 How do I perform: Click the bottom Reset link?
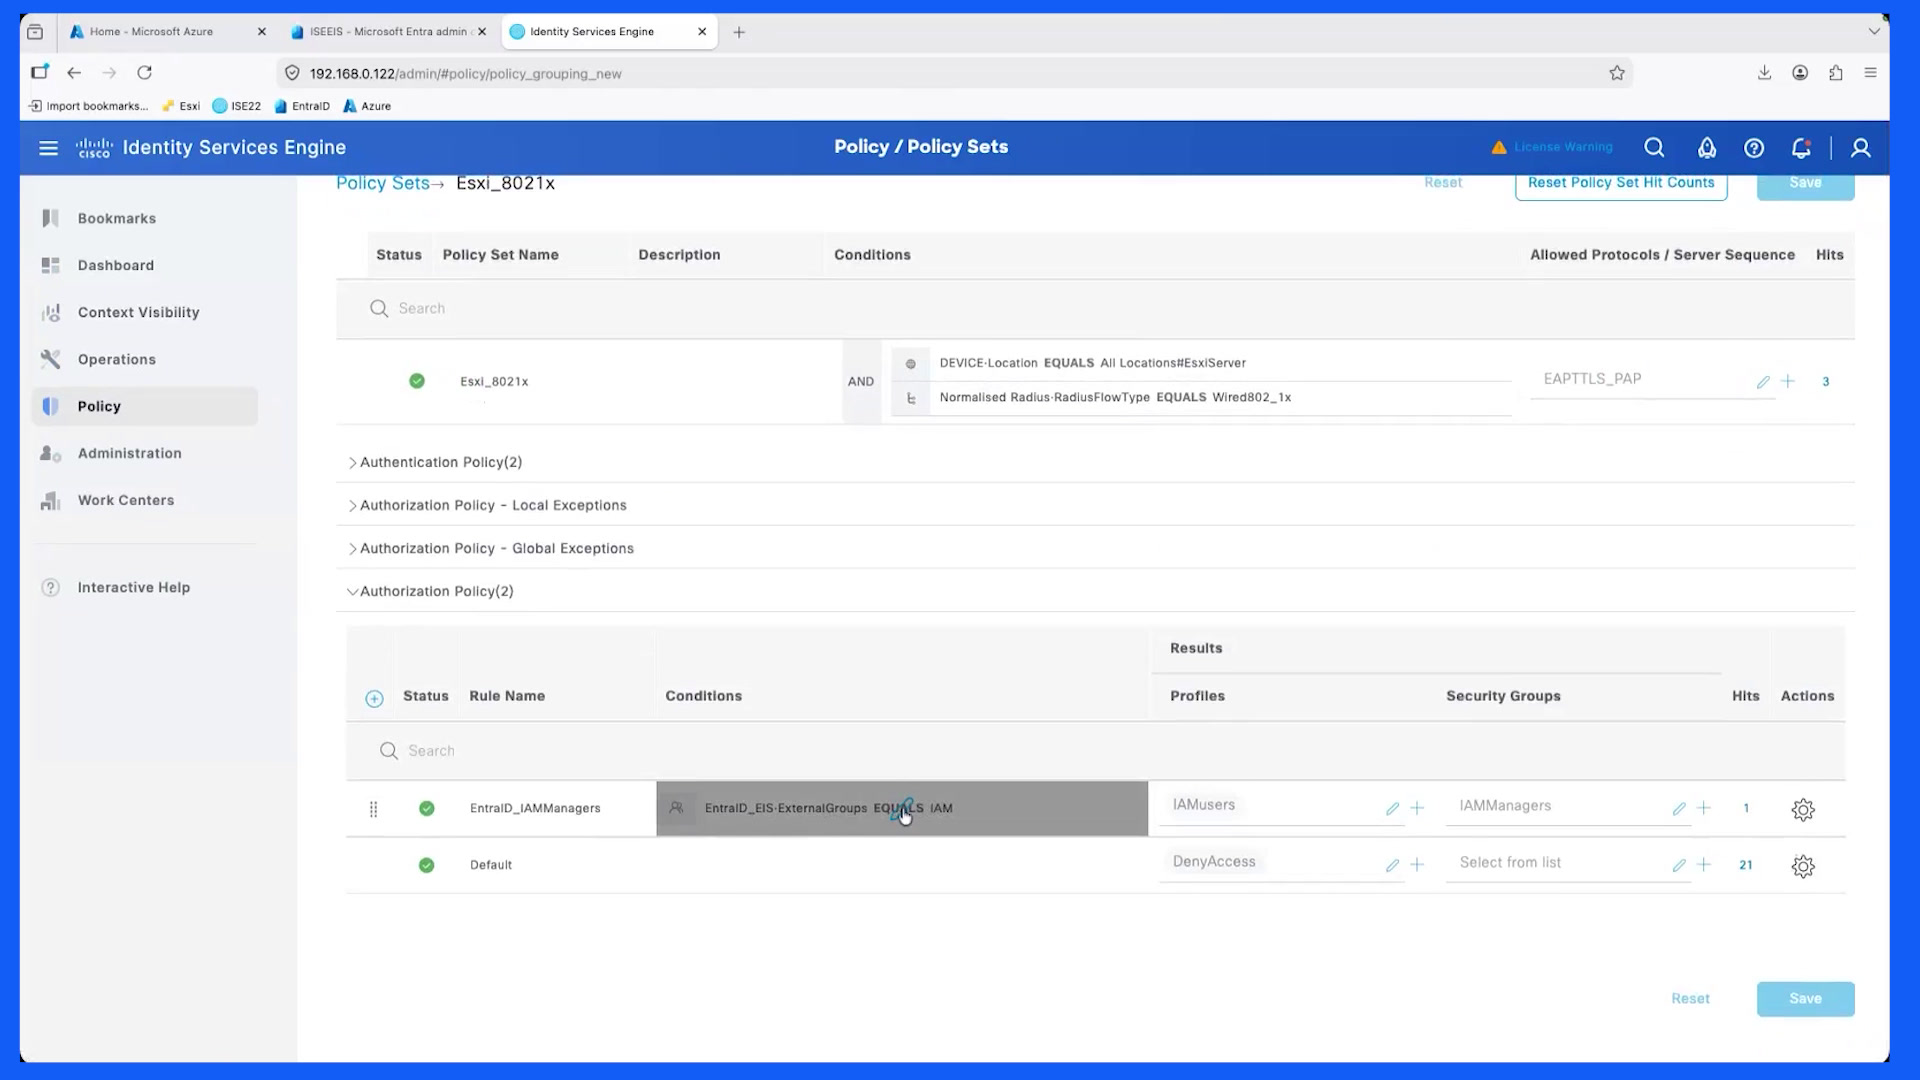coord(1690,999)
